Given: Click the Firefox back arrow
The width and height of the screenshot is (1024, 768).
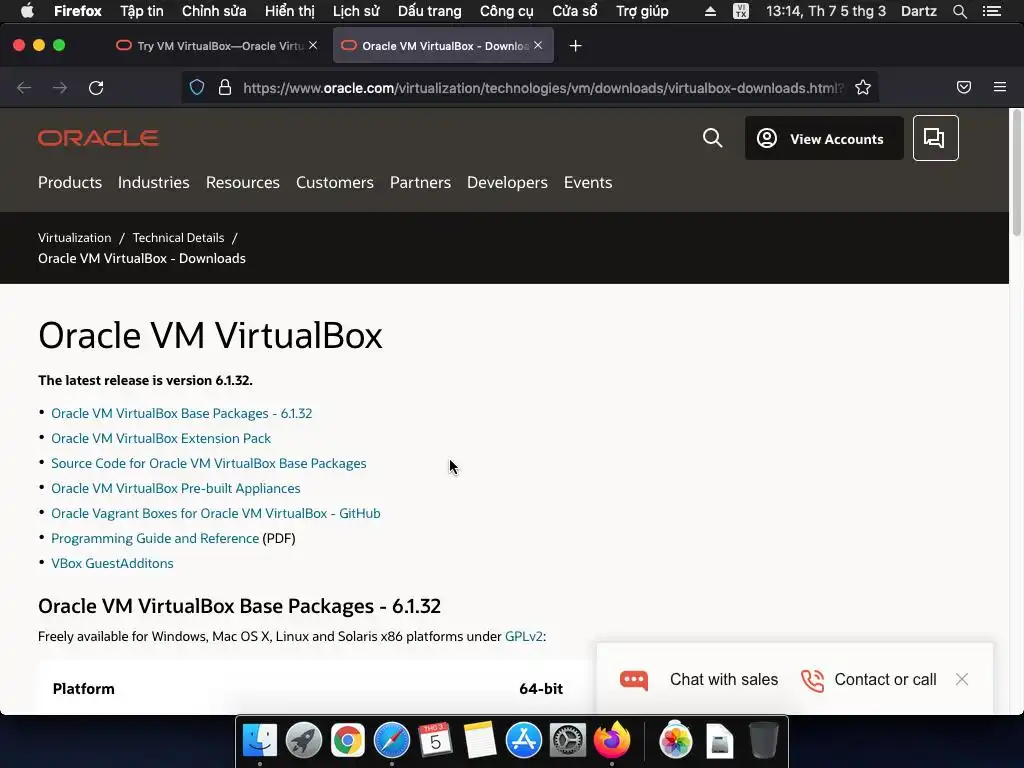Looking at the screenshot, I should (24, 88).
